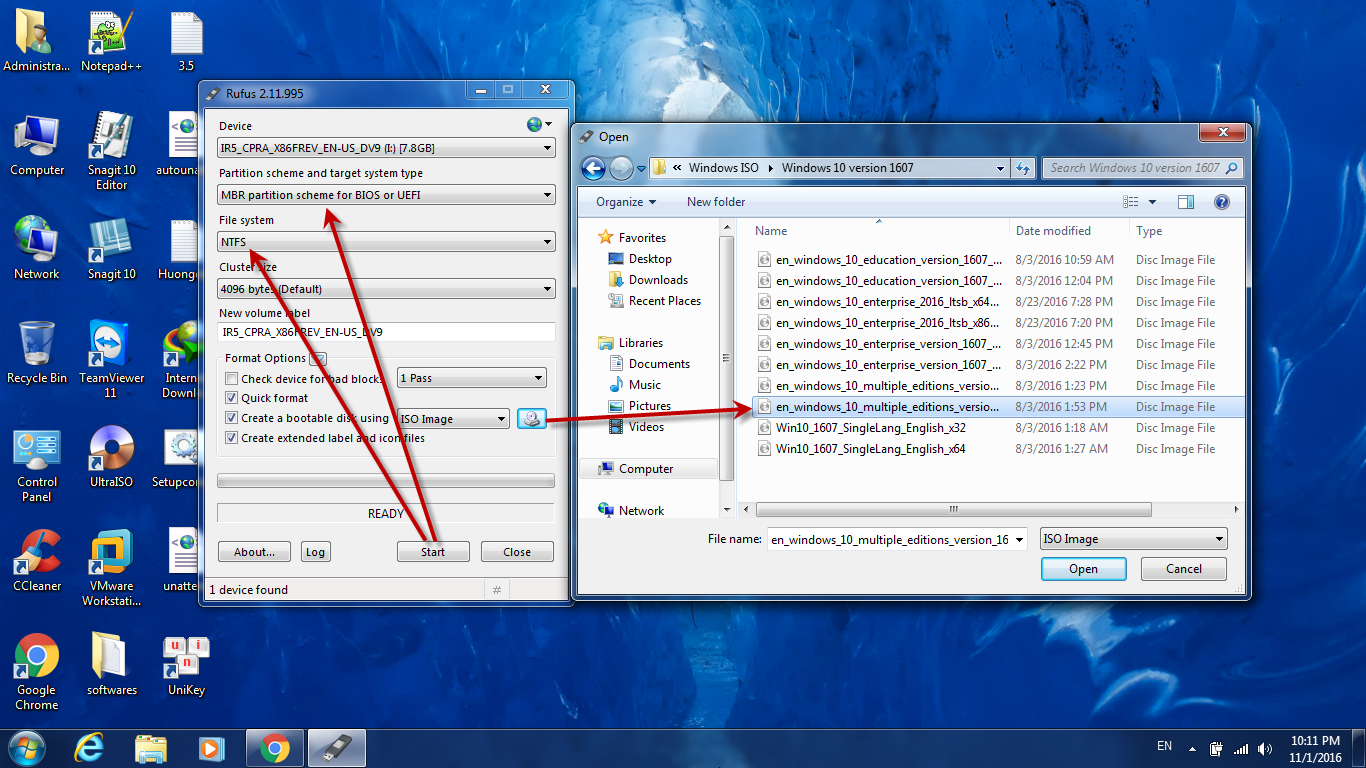The height and width of the screenshot is (768, 1366).
Task: Select Desktop under Favorites
Action: click(x=650, y=259)
